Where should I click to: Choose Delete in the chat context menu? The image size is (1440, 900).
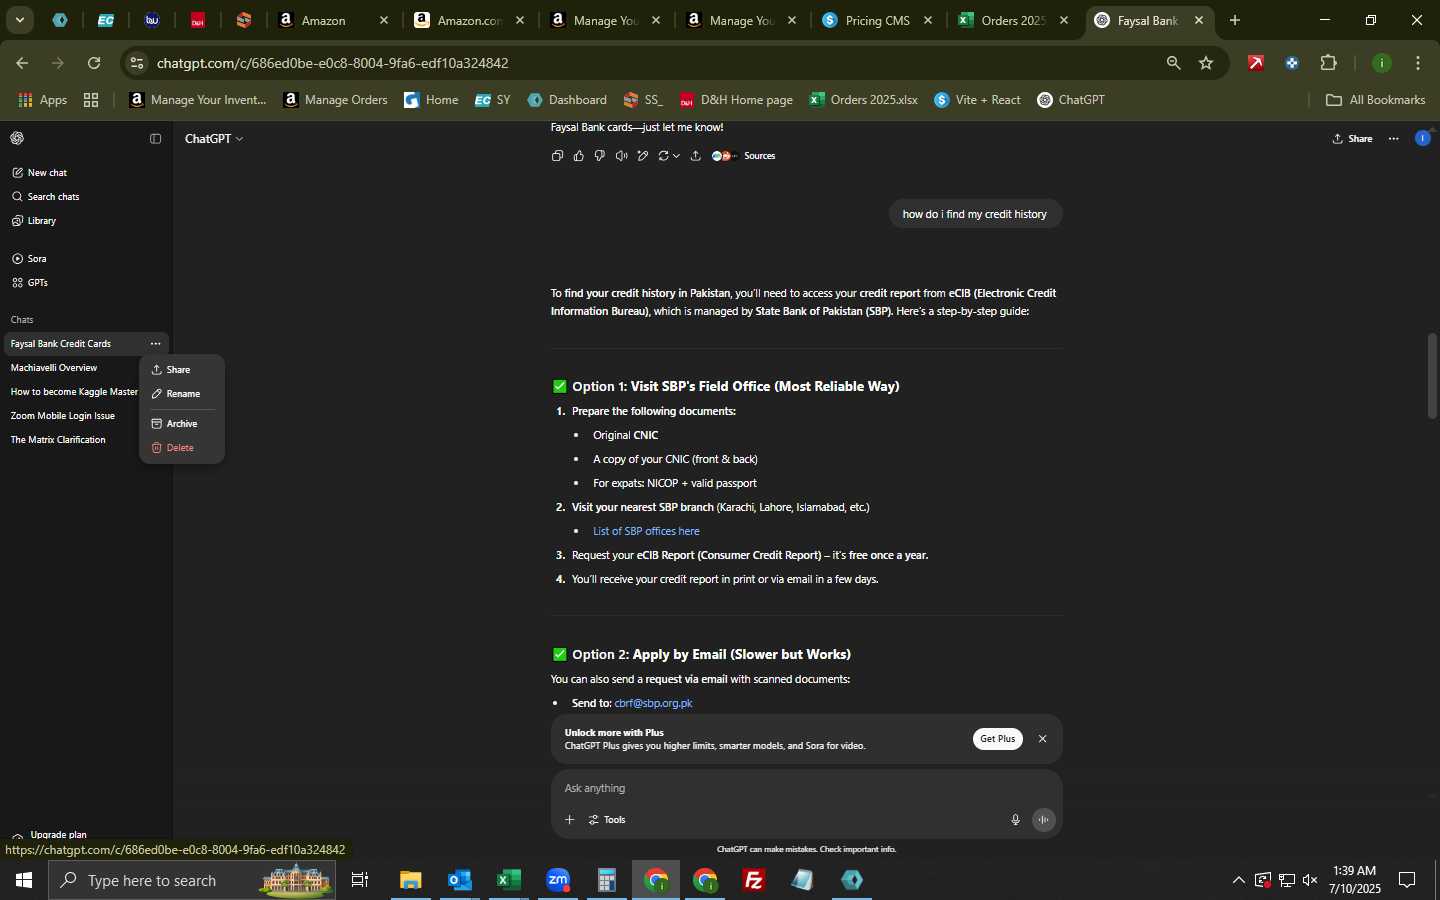click(181, 448)
